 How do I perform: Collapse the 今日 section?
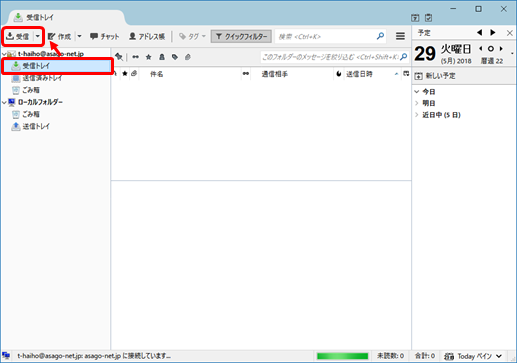(417, 91)
